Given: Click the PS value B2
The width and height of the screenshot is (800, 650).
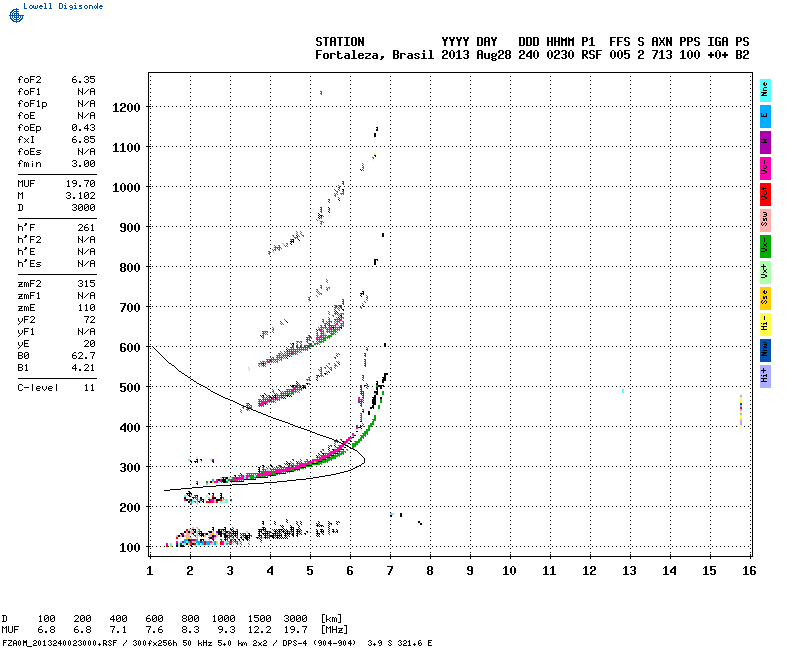Looking at the screenshot, I should point(742,55).
